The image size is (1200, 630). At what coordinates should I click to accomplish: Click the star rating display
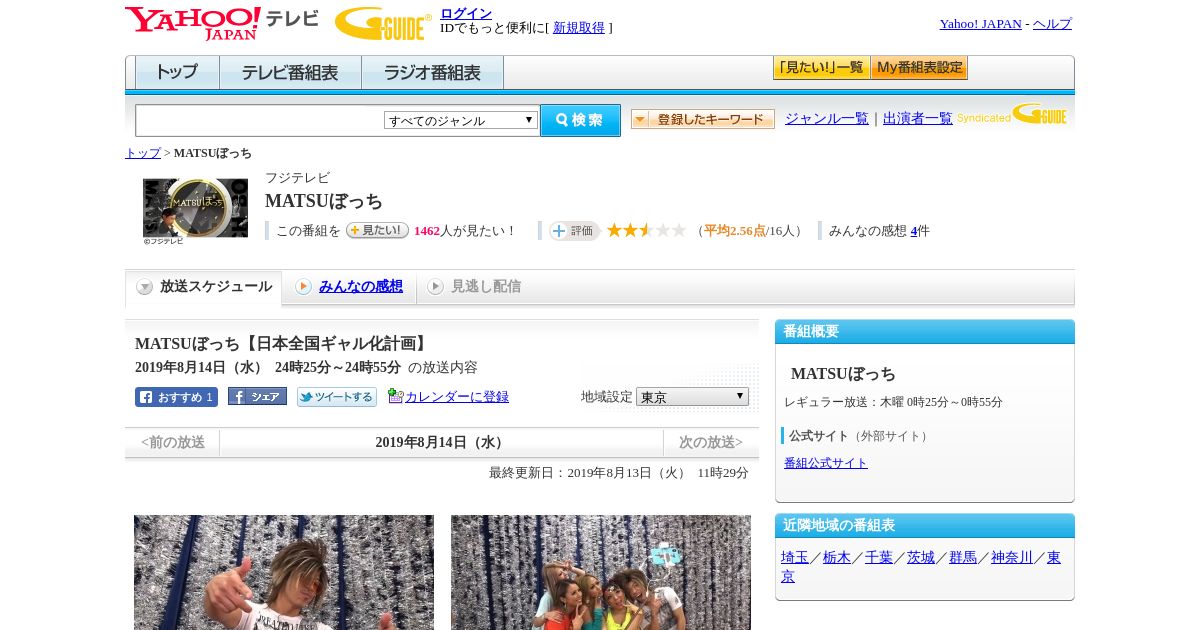646,230
